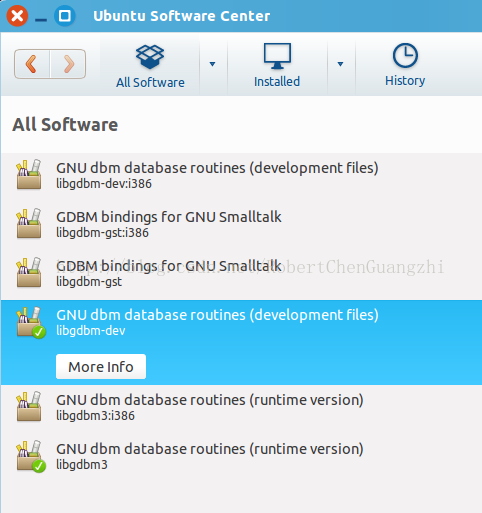Viewport: 482px width, 513px height.
Task: Go back with the left arrow button
Action: 32,64
